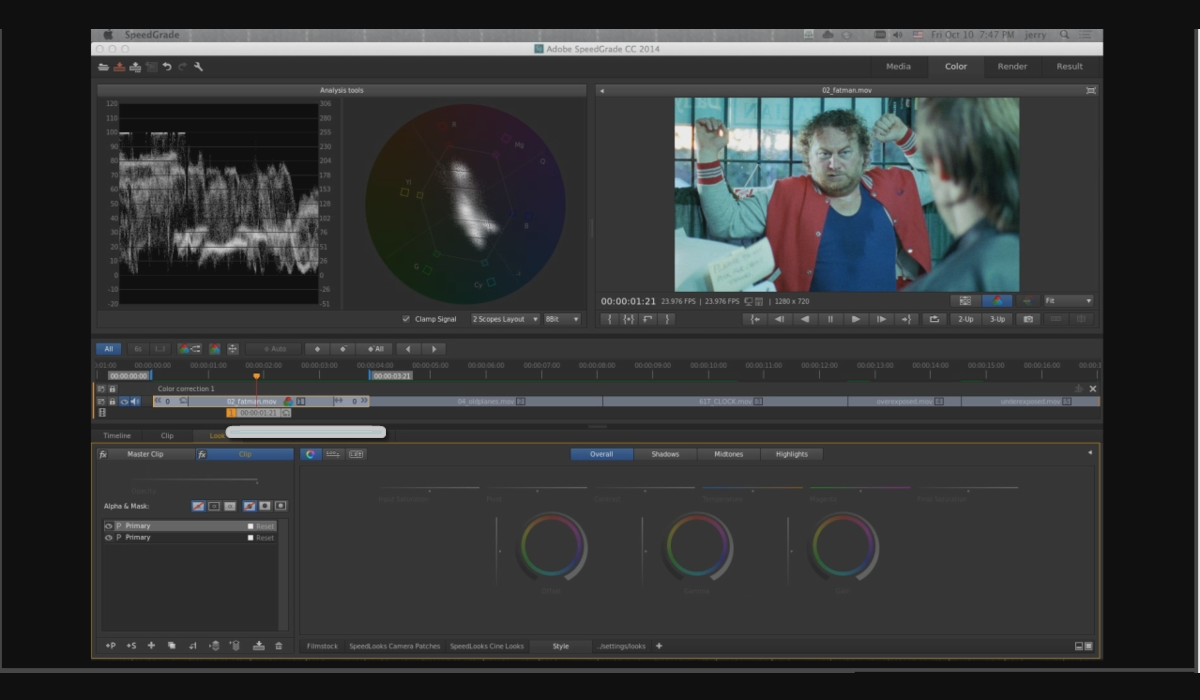Switch to the Color tab
The width and height of the screenshot is (1200, 700).
coord(956,67)
